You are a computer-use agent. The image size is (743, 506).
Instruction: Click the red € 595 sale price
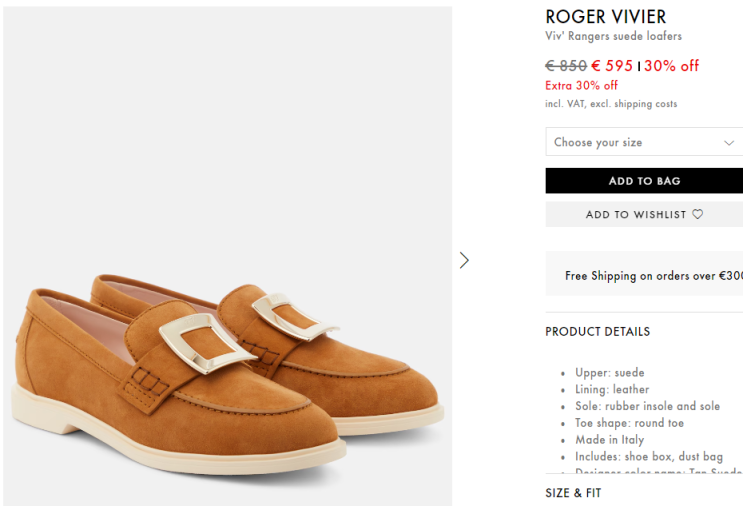click(x=612, y=66)
